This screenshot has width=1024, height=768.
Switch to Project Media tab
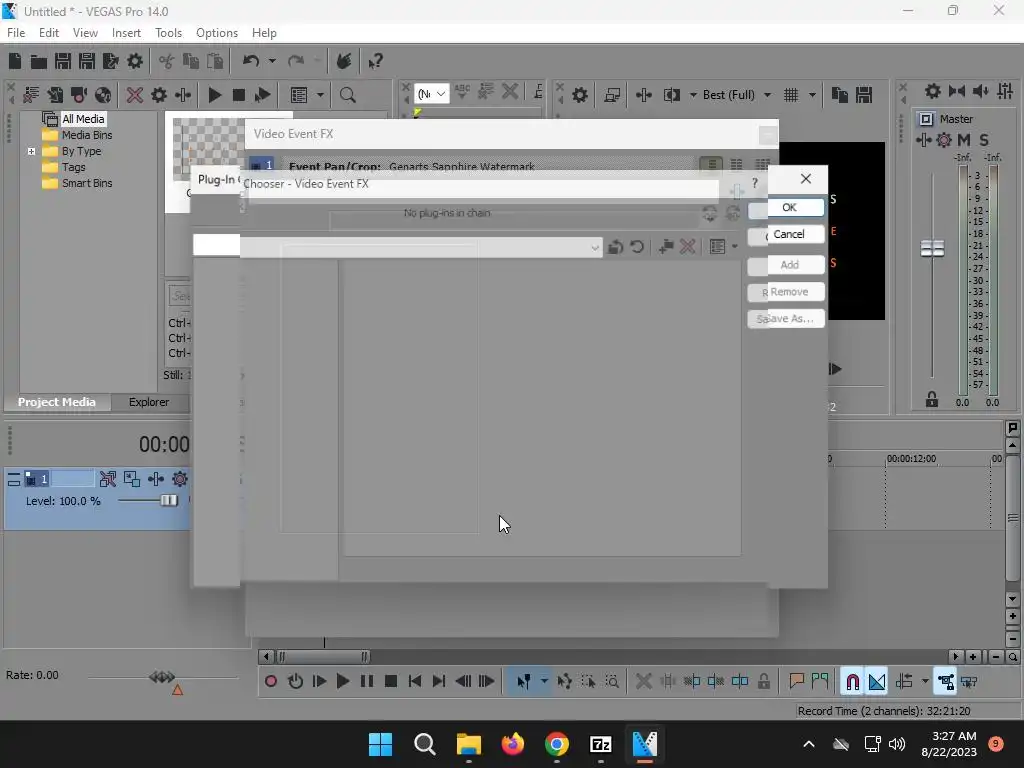click(x=57, y=402)
